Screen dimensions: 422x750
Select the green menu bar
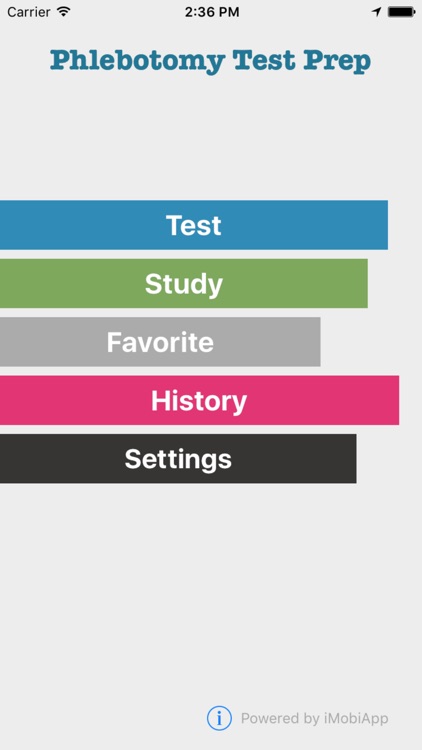tap(184, 284)
